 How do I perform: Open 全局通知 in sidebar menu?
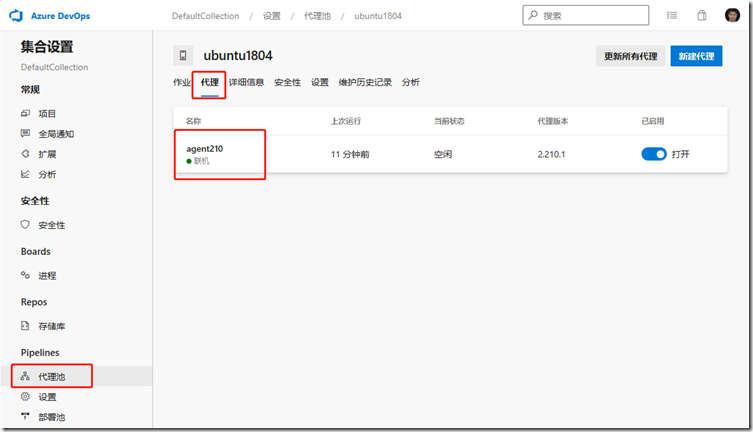pos(56,134)
